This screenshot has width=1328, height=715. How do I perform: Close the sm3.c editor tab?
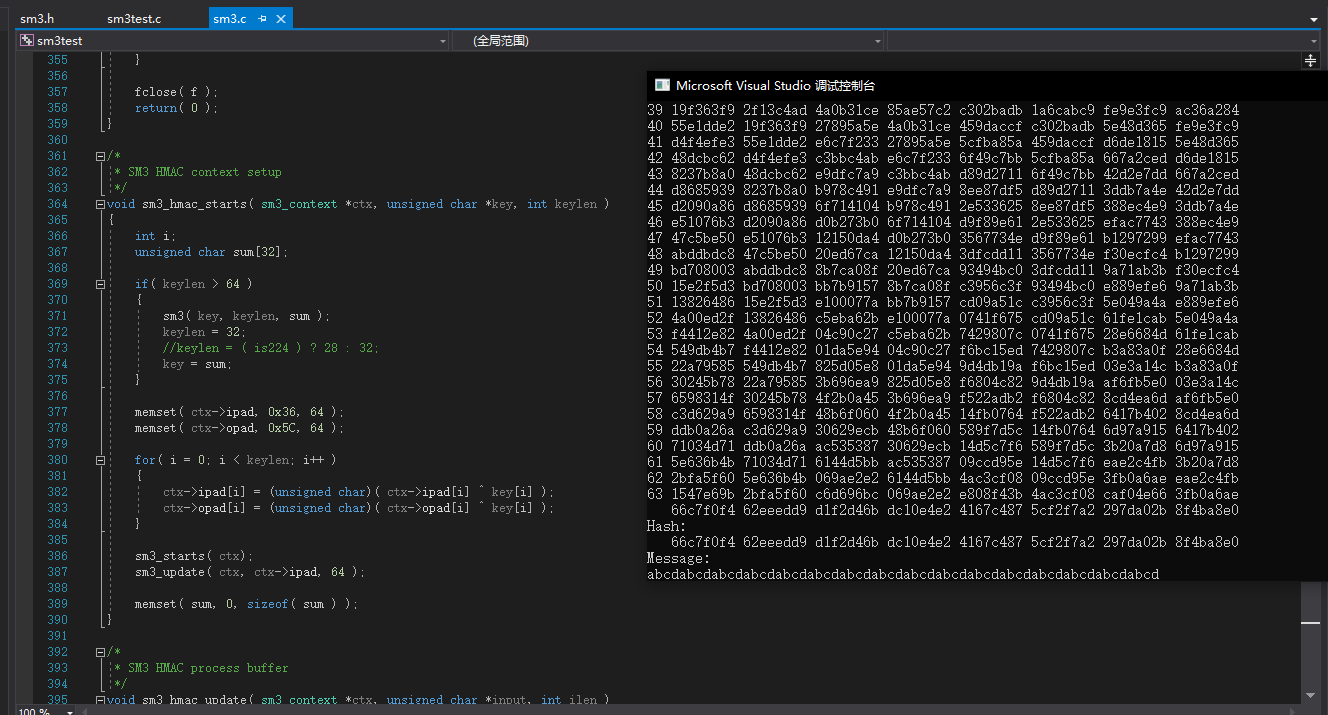pos(281,19)
